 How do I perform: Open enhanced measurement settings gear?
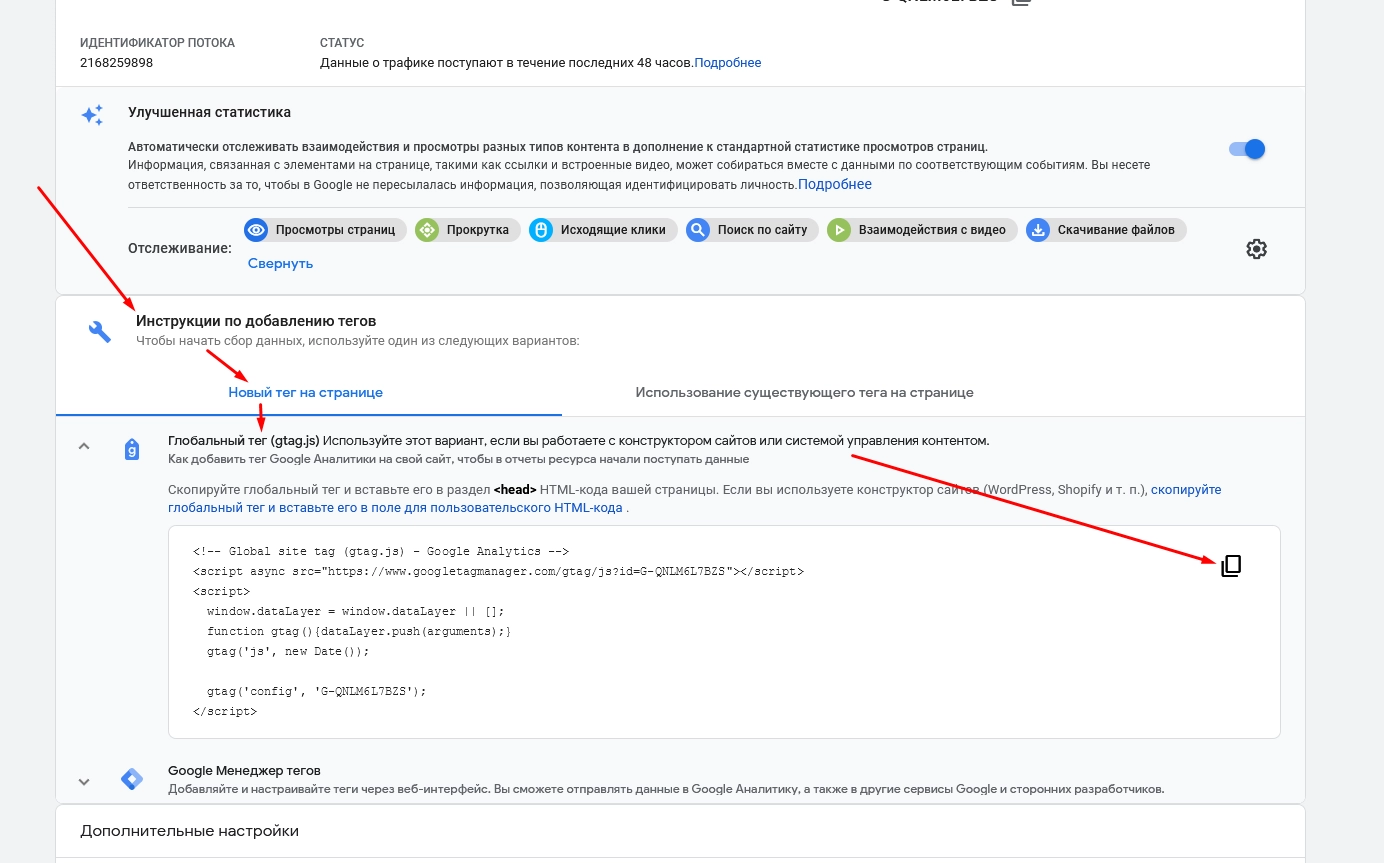(x=1257, y=249)
